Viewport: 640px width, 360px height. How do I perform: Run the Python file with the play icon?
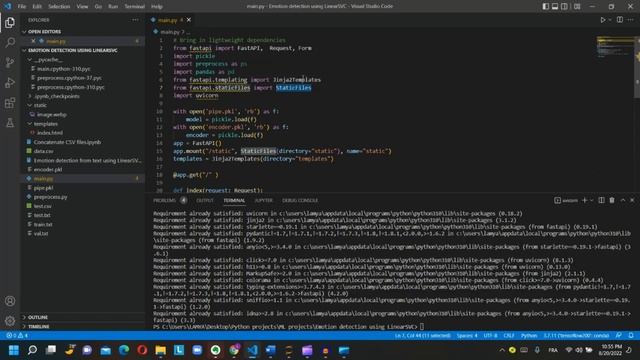(x=603, y=20)
